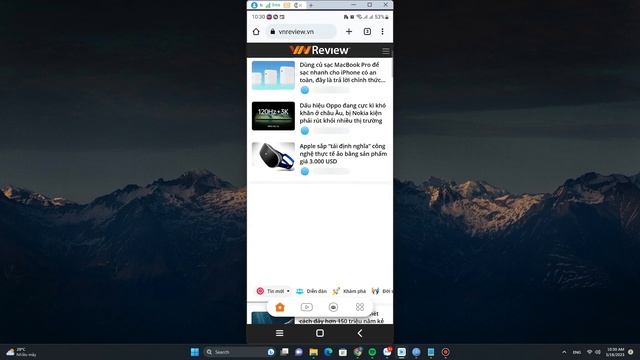This screenshot has height=360, width=640.
Task: Click the blue profile icon in the window title bar
Action: click(x=254, y=5)
